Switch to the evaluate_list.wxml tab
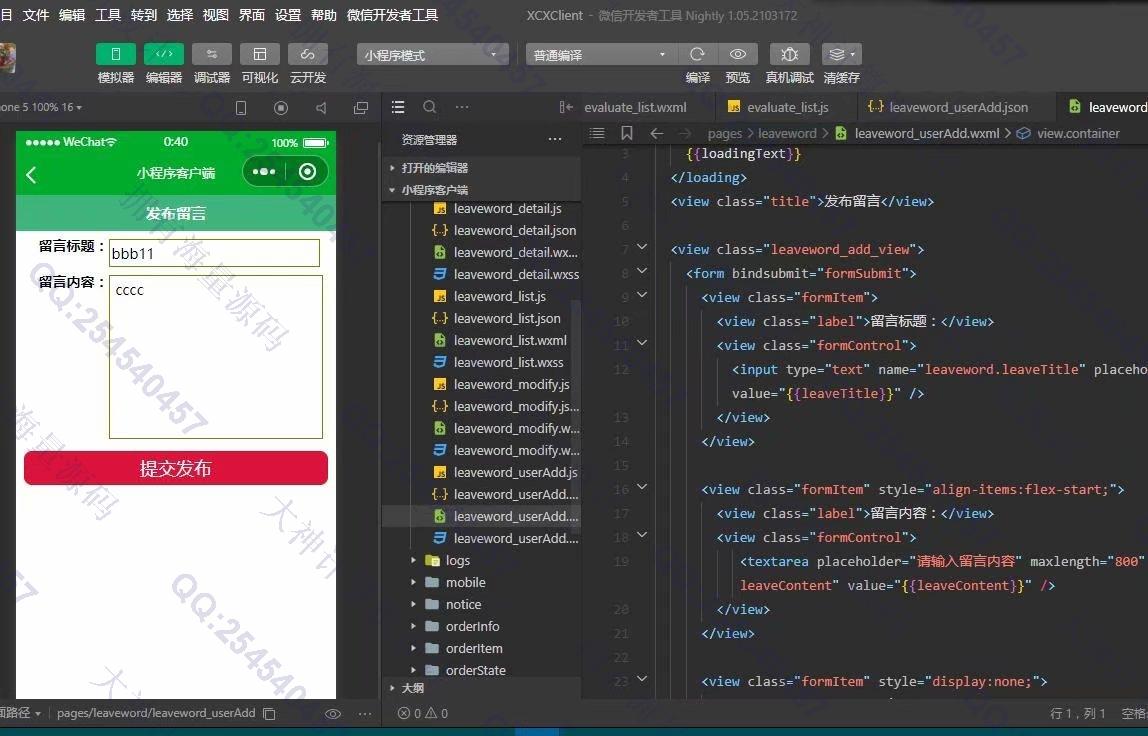1148x736 pixels. 636,108
